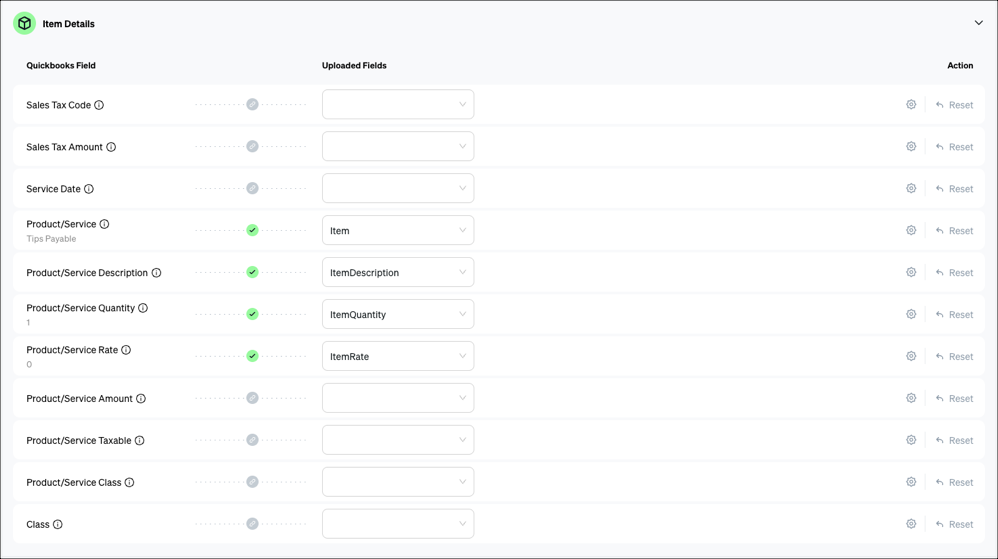Open info icon next to Service Date
Screen dimensions: 998x559
pos(89,189)
